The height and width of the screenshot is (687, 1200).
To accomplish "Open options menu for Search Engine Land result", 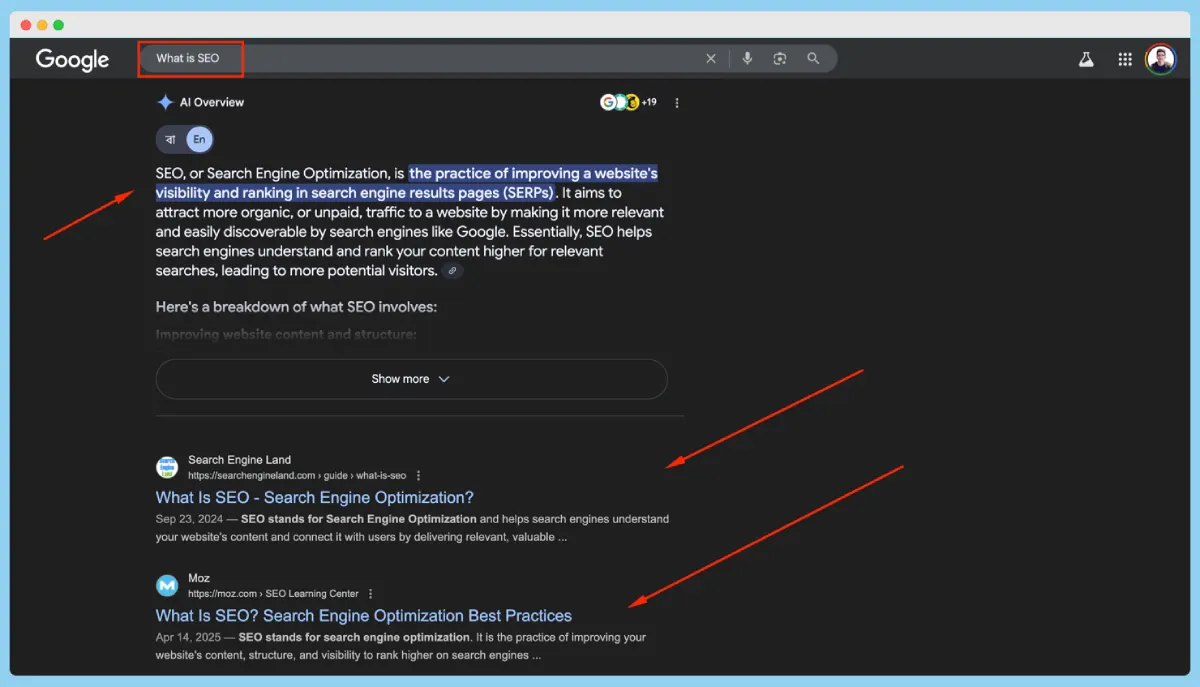I will [x=418, y=475].
